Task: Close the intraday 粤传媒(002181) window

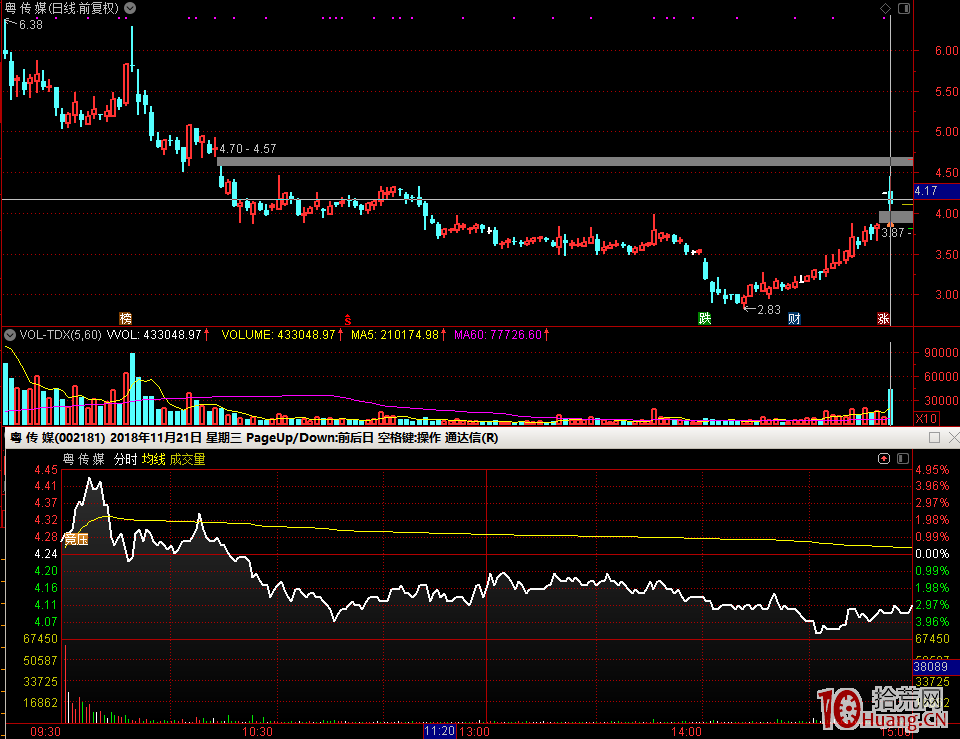Action: pyautogui.click(x=954, y=437)
